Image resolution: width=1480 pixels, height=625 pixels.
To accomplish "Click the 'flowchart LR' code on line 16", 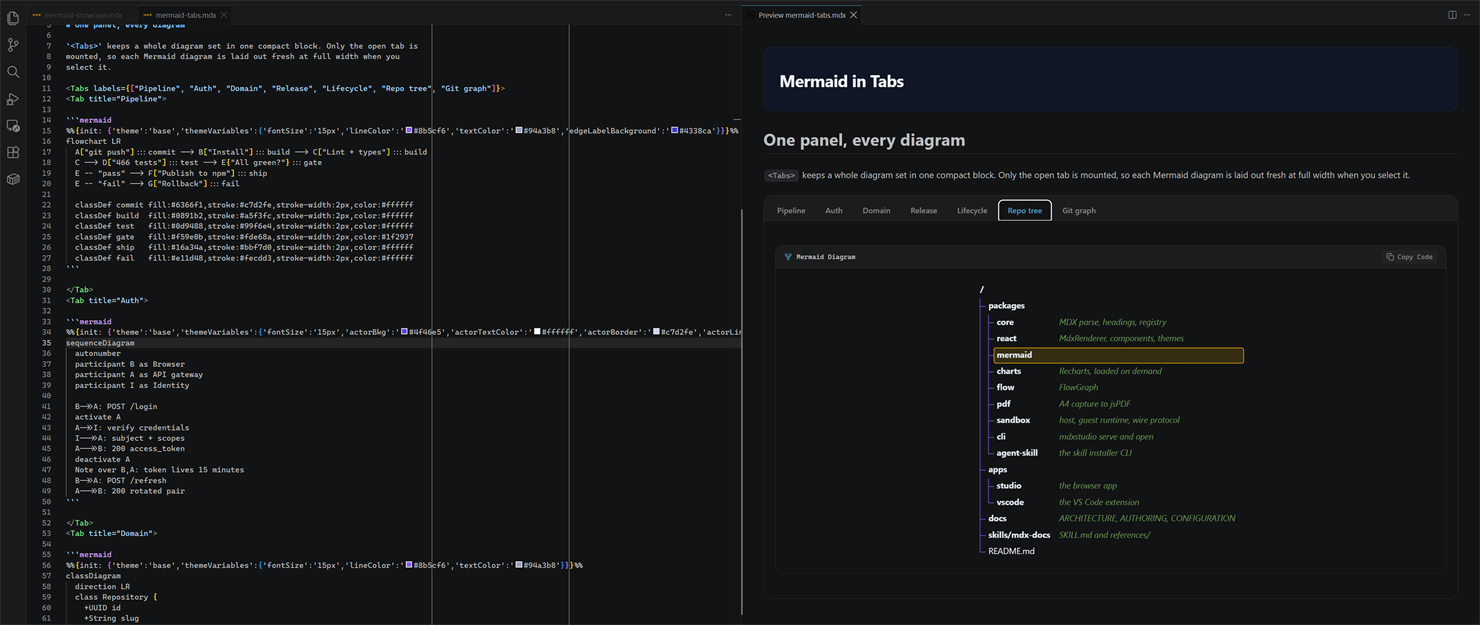I will tap(91, 141).
